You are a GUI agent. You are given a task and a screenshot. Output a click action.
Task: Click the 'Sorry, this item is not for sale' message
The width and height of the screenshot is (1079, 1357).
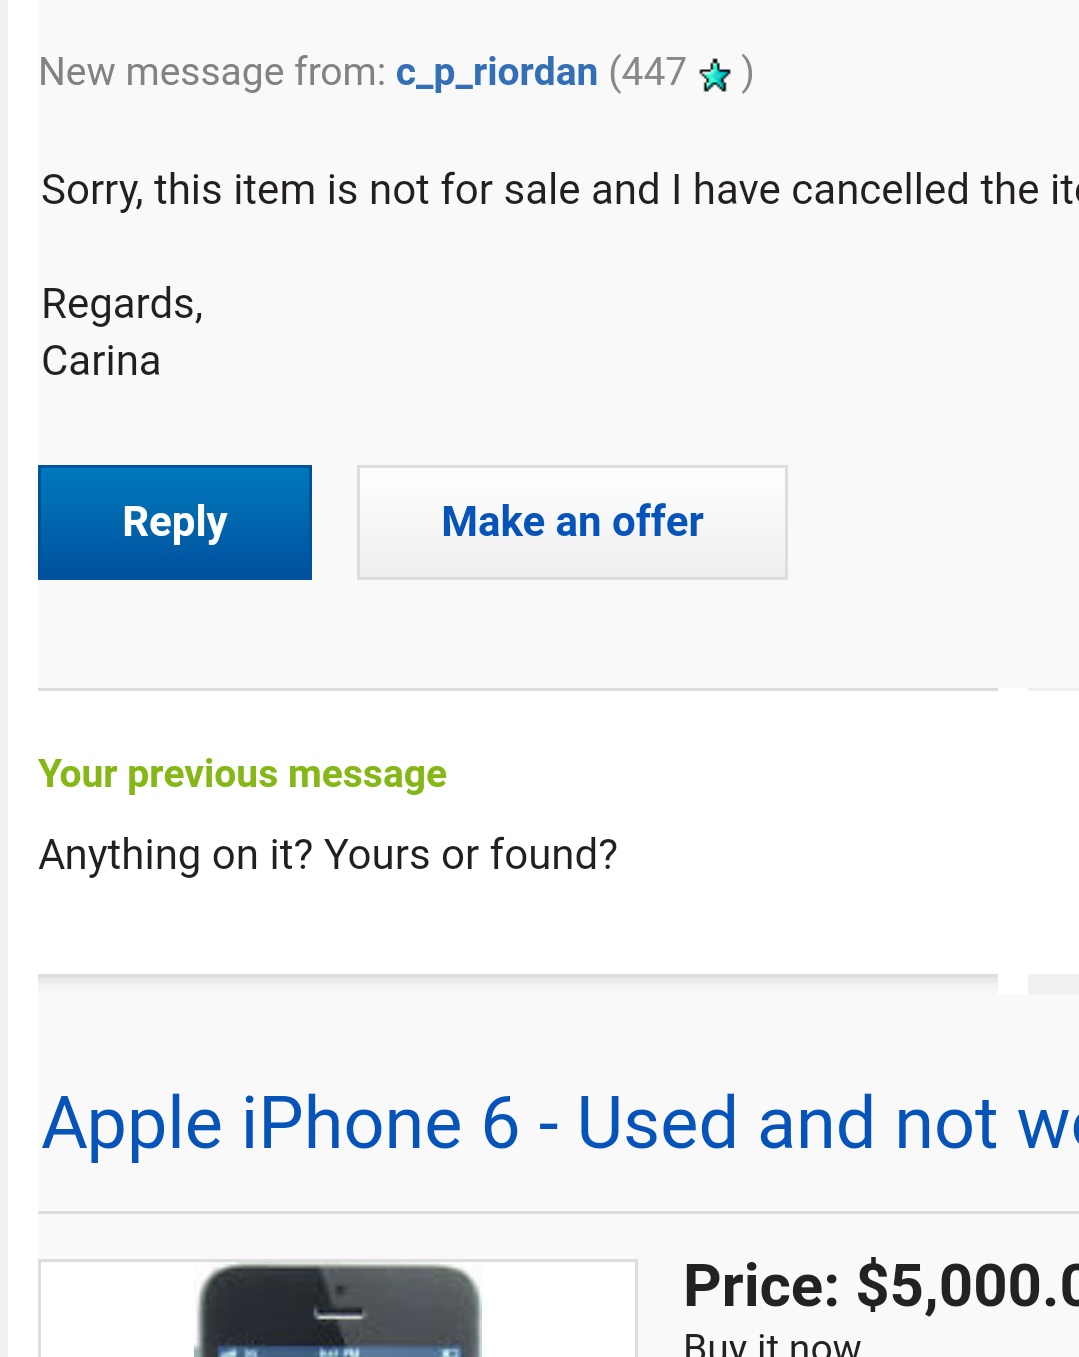tap(560, 190)
